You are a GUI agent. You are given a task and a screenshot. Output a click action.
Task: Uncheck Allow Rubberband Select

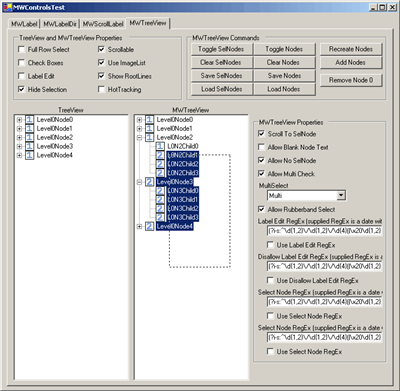(261, 209)
